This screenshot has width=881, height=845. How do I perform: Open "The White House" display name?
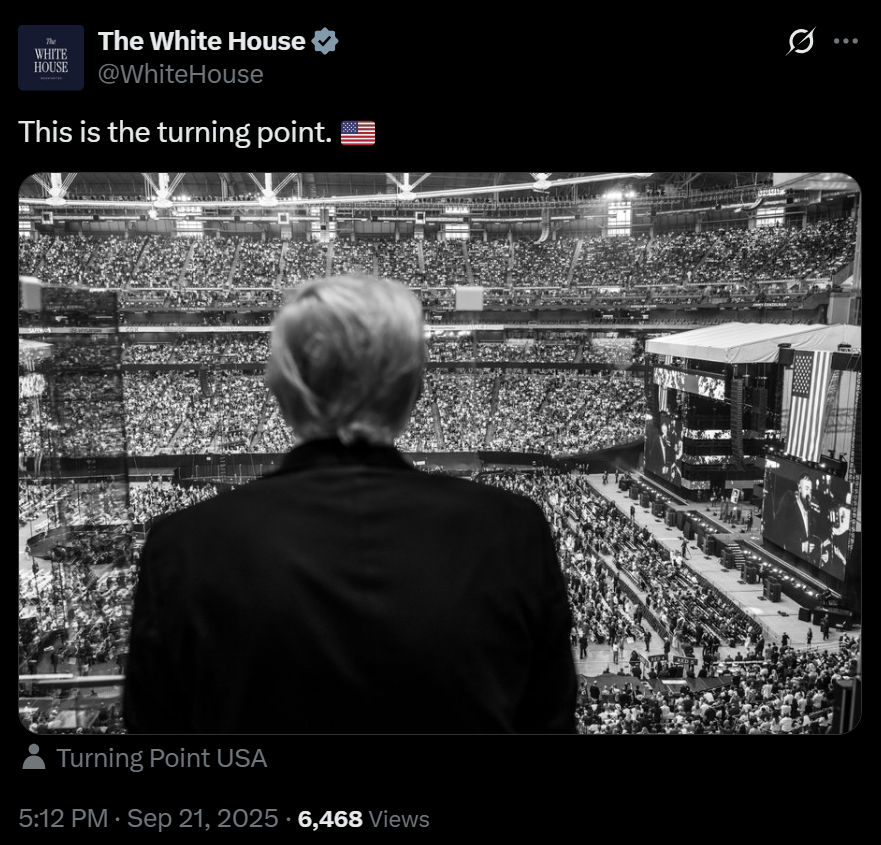pos(202,41)
